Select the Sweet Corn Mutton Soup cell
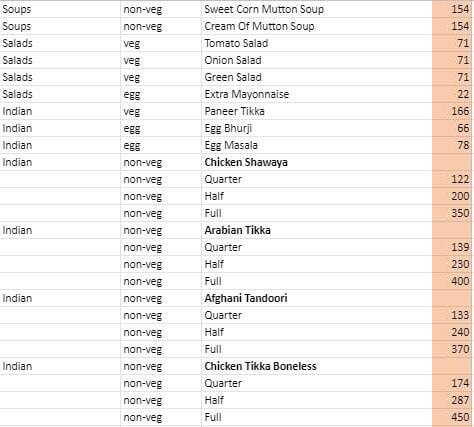Image resolution: width=474 pixels, height=427 pixels. click(x=317, y=9)
